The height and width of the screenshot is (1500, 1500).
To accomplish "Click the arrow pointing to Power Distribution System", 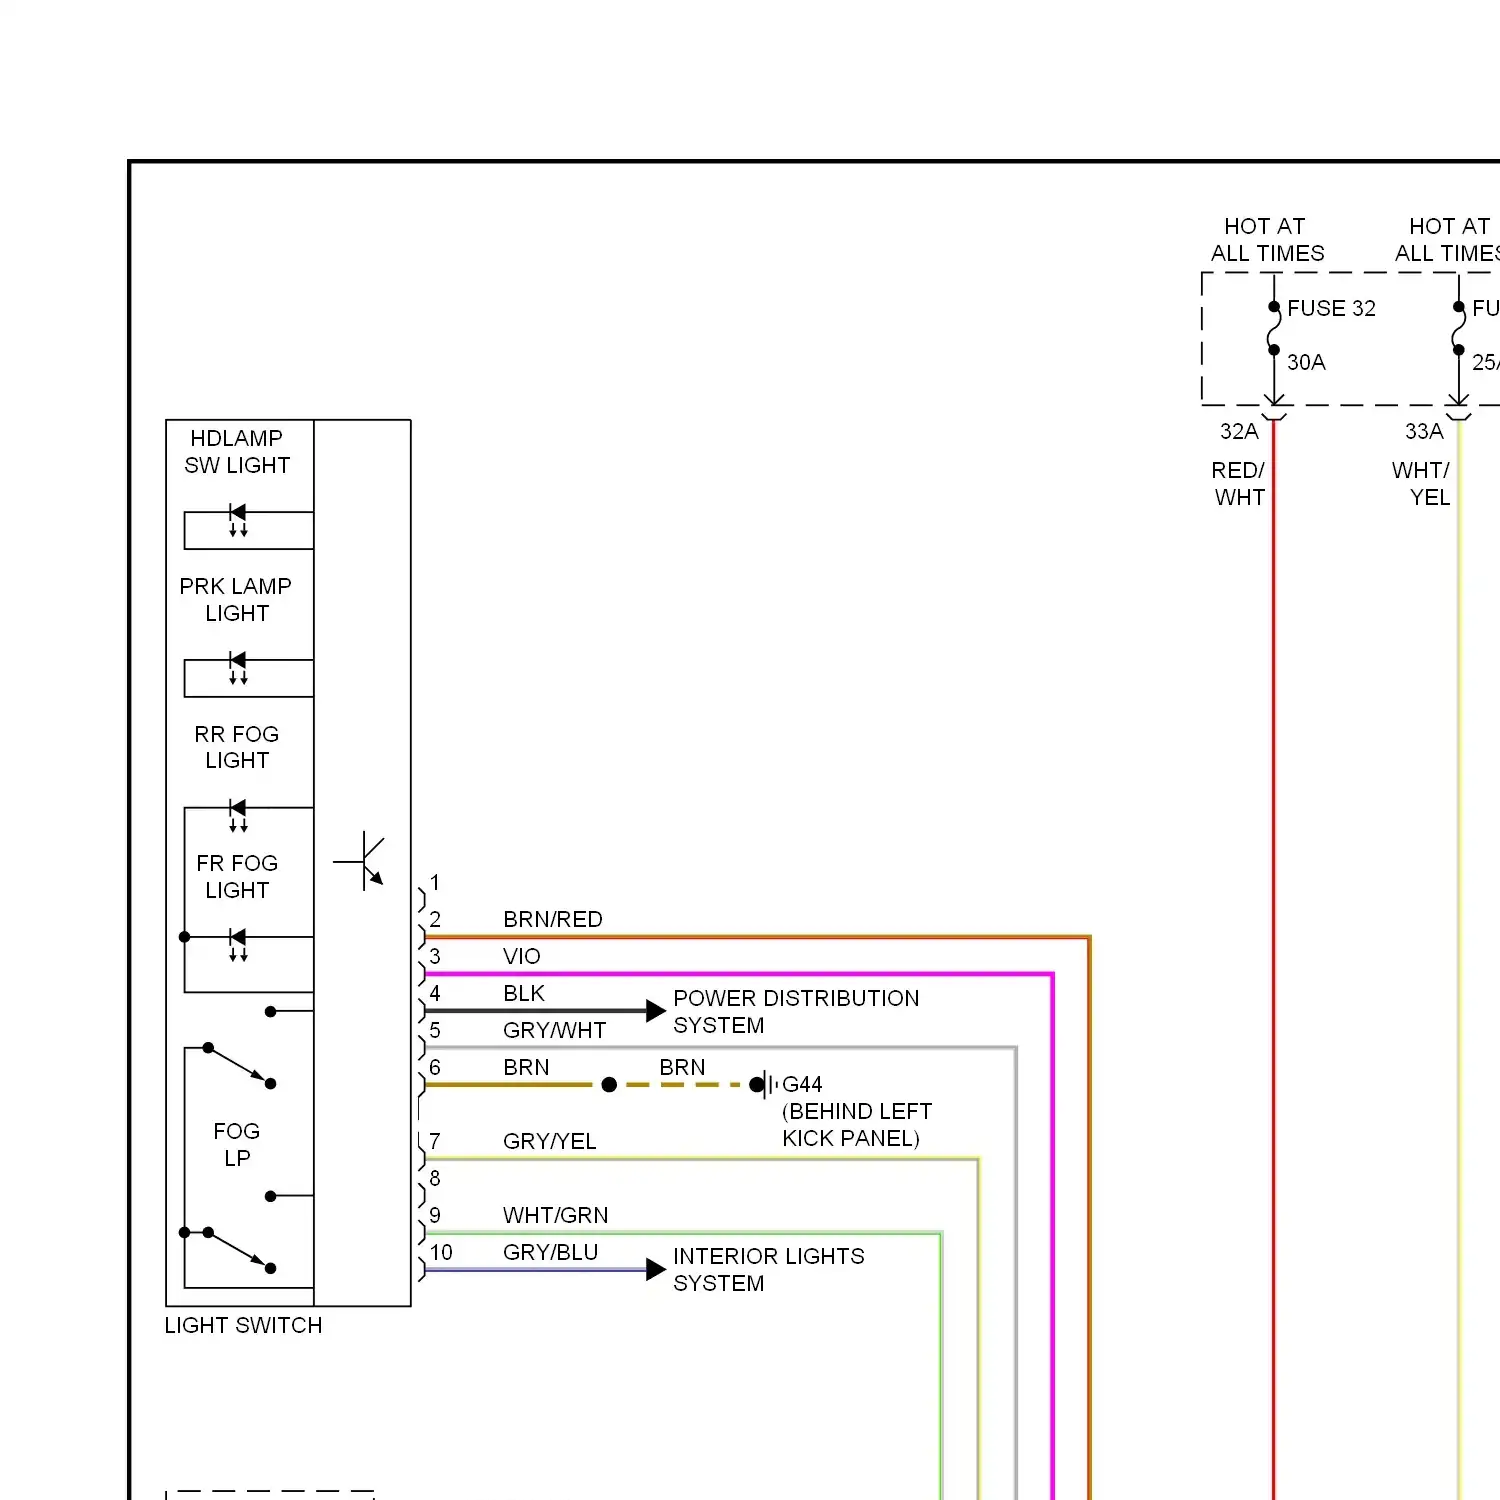I will pyautogui.click(x=655, y=1010).
